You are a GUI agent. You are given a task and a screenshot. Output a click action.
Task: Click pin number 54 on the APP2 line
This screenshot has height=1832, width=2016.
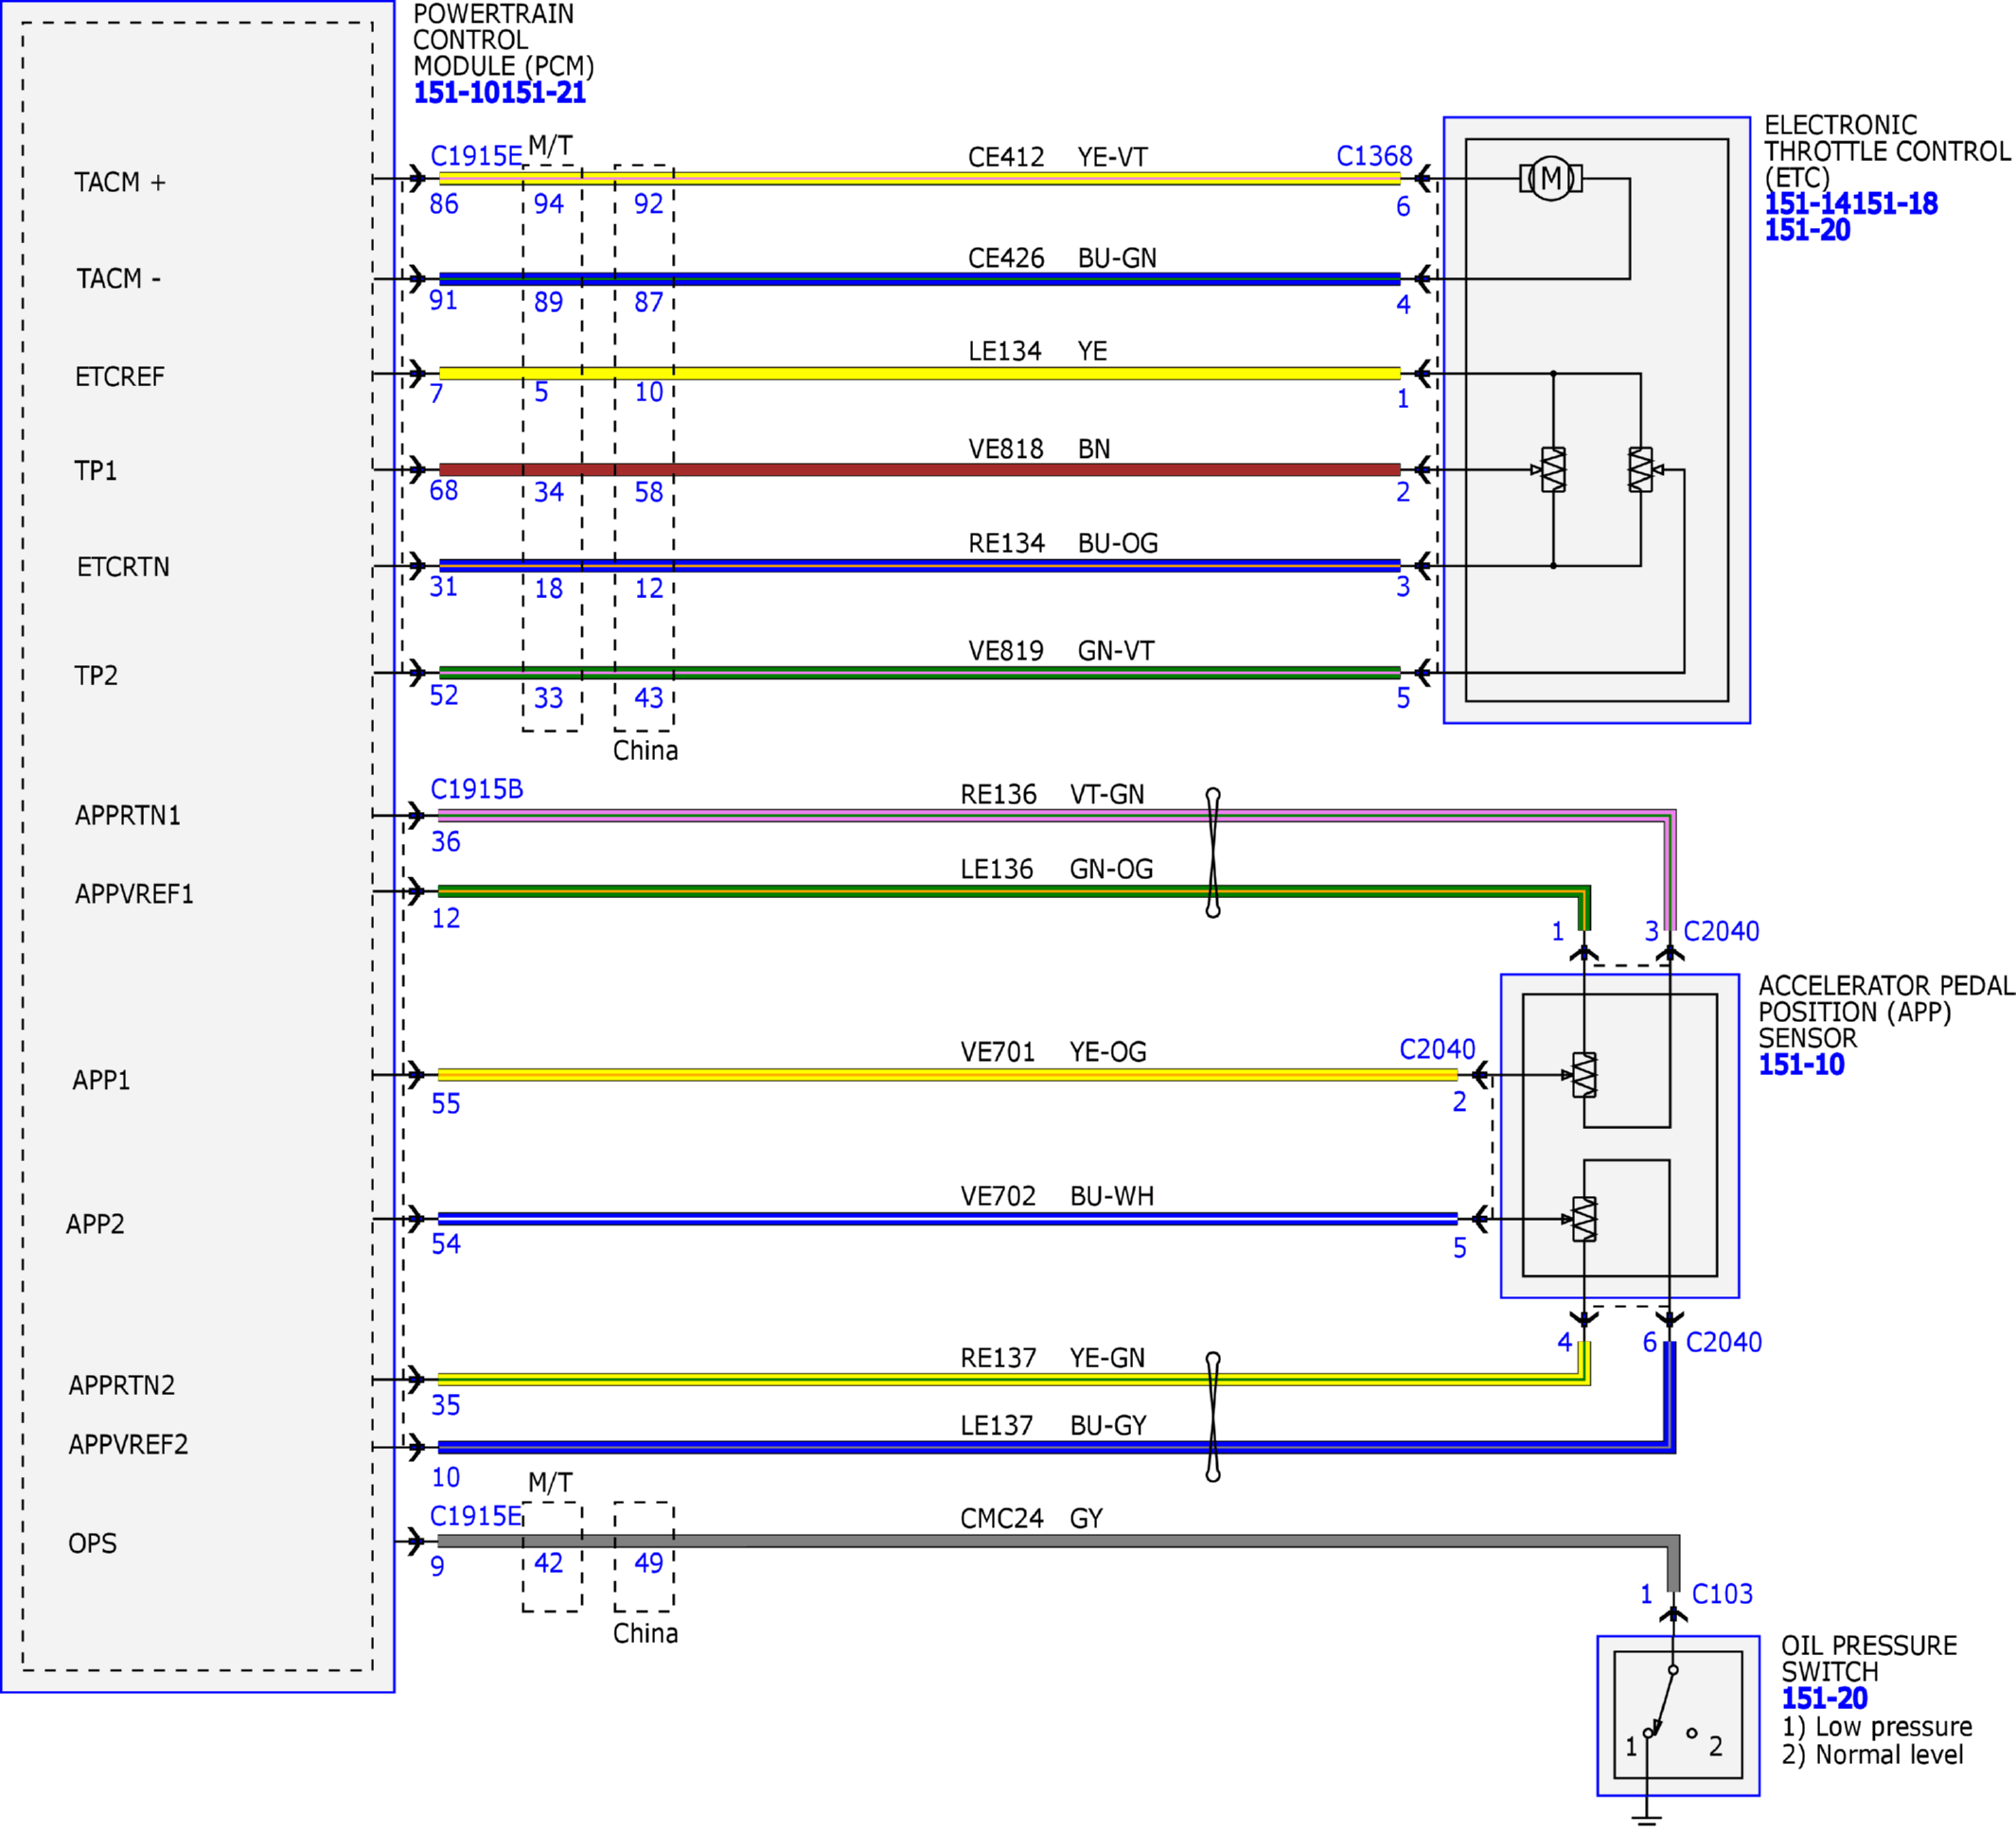pyautogui.click(x=446, y=1244)
